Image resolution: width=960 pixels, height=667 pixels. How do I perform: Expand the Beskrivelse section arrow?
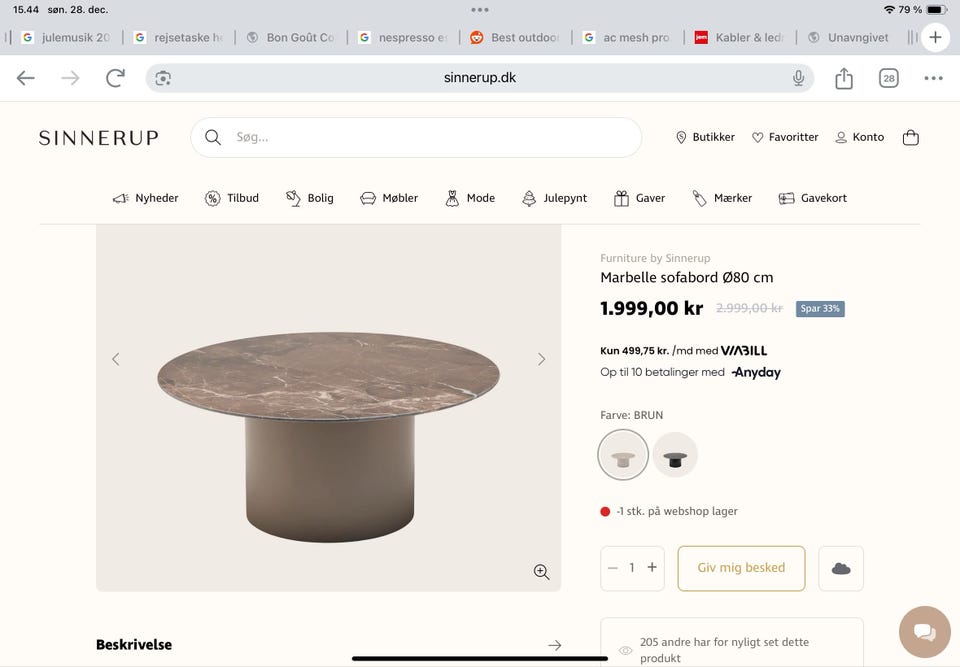[555, 645]
